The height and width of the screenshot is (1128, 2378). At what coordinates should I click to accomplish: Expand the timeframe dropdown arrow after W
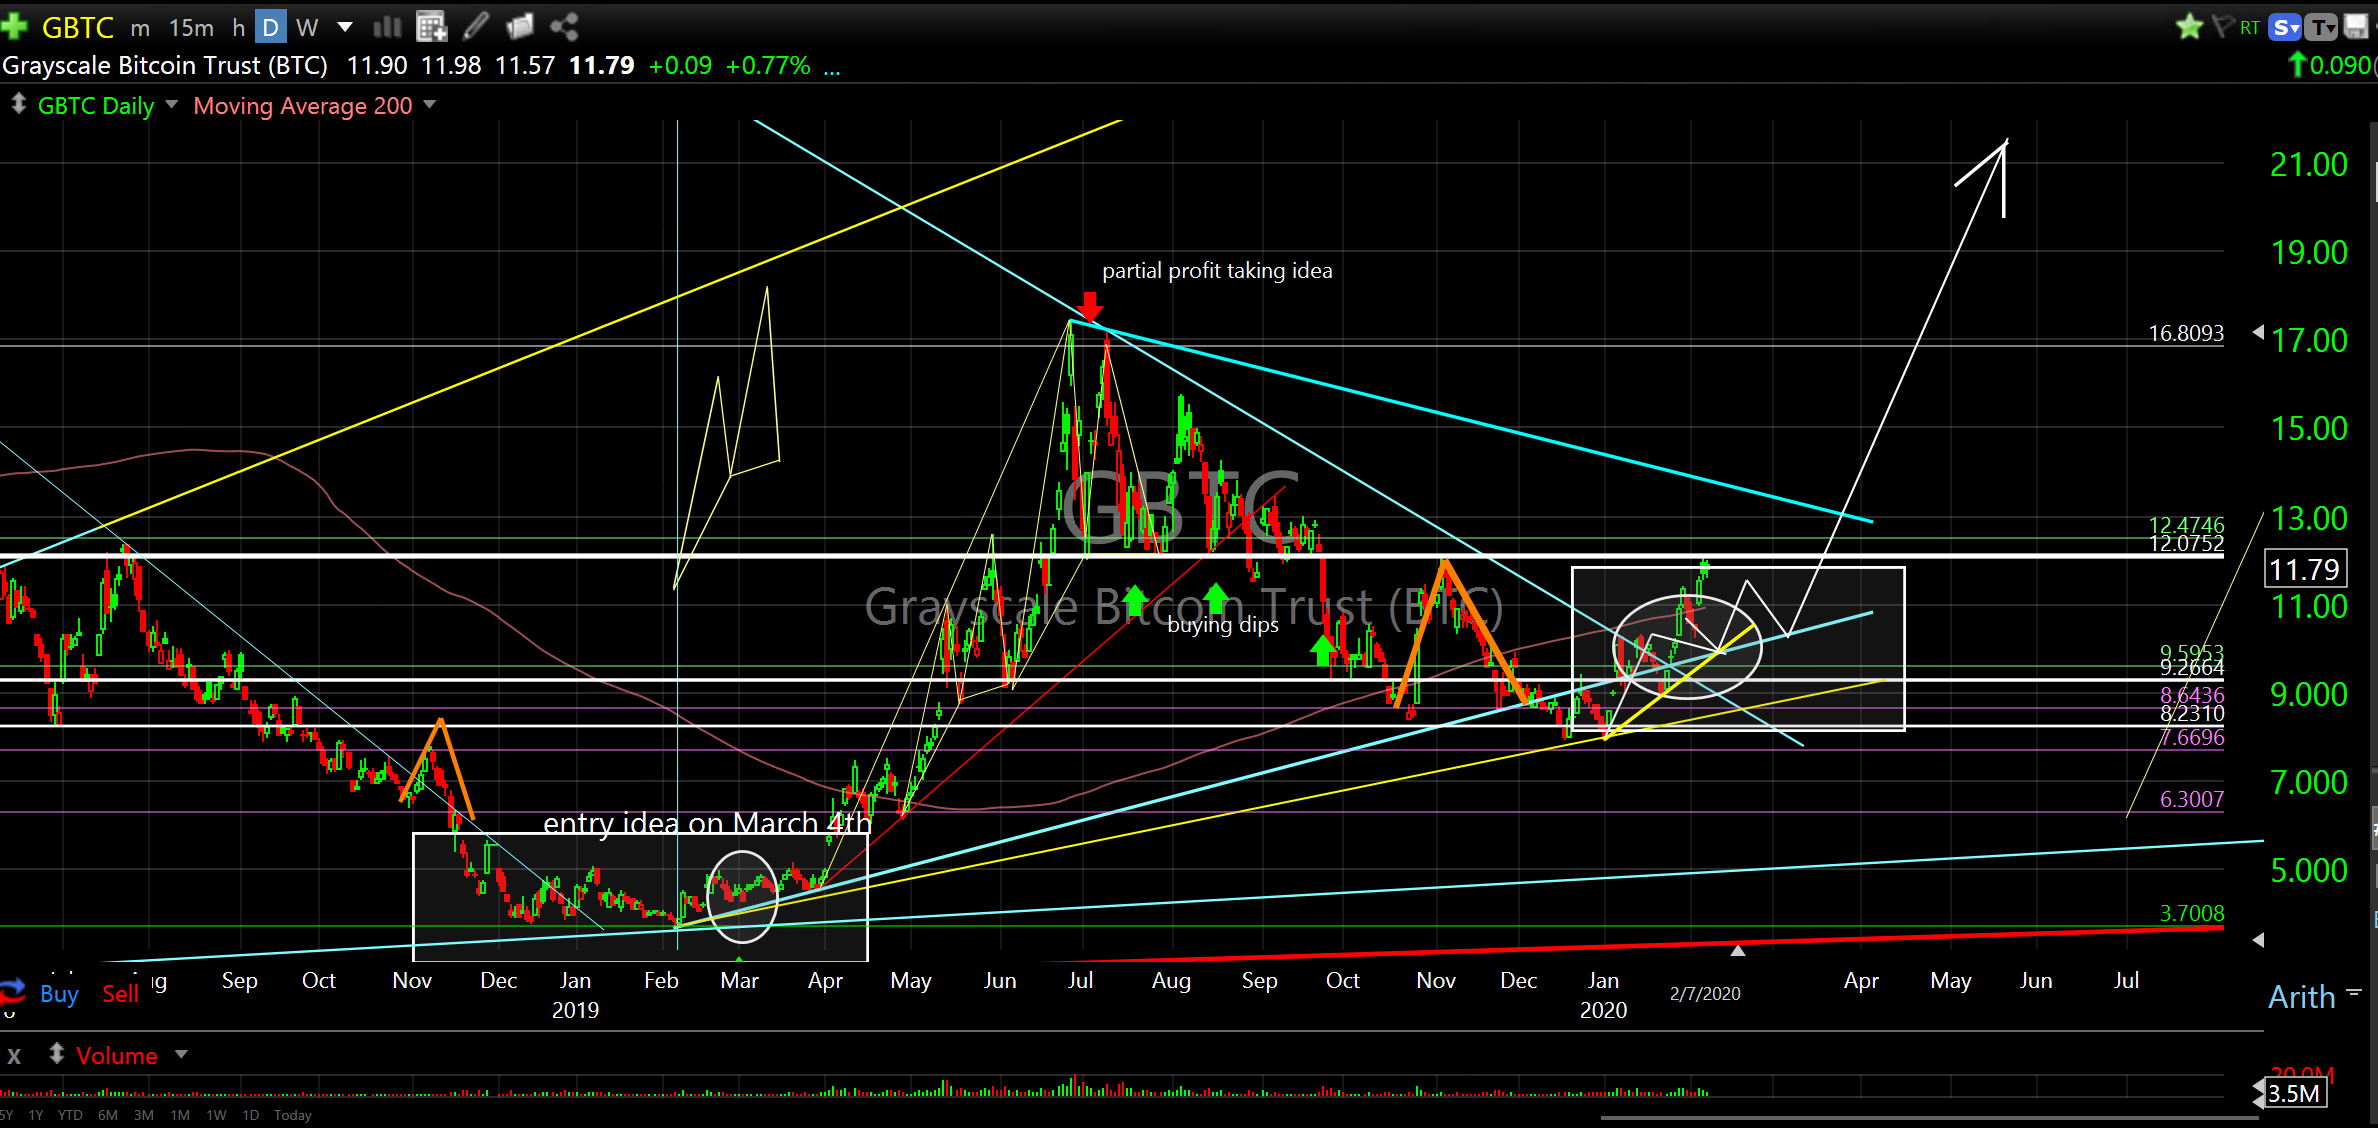tap(345, 27)
